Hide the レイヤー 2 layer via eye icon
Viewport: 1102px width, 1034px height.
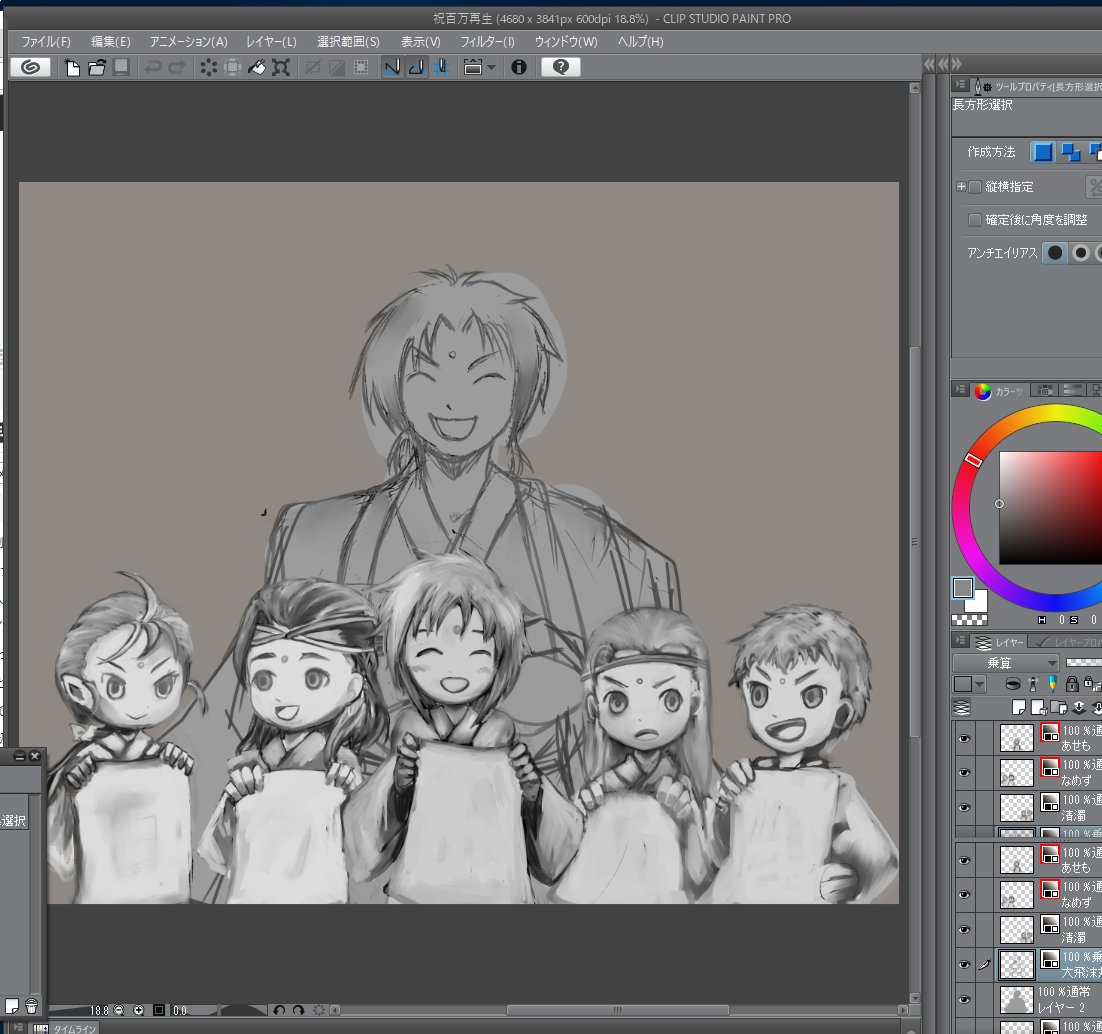(964, 998)
